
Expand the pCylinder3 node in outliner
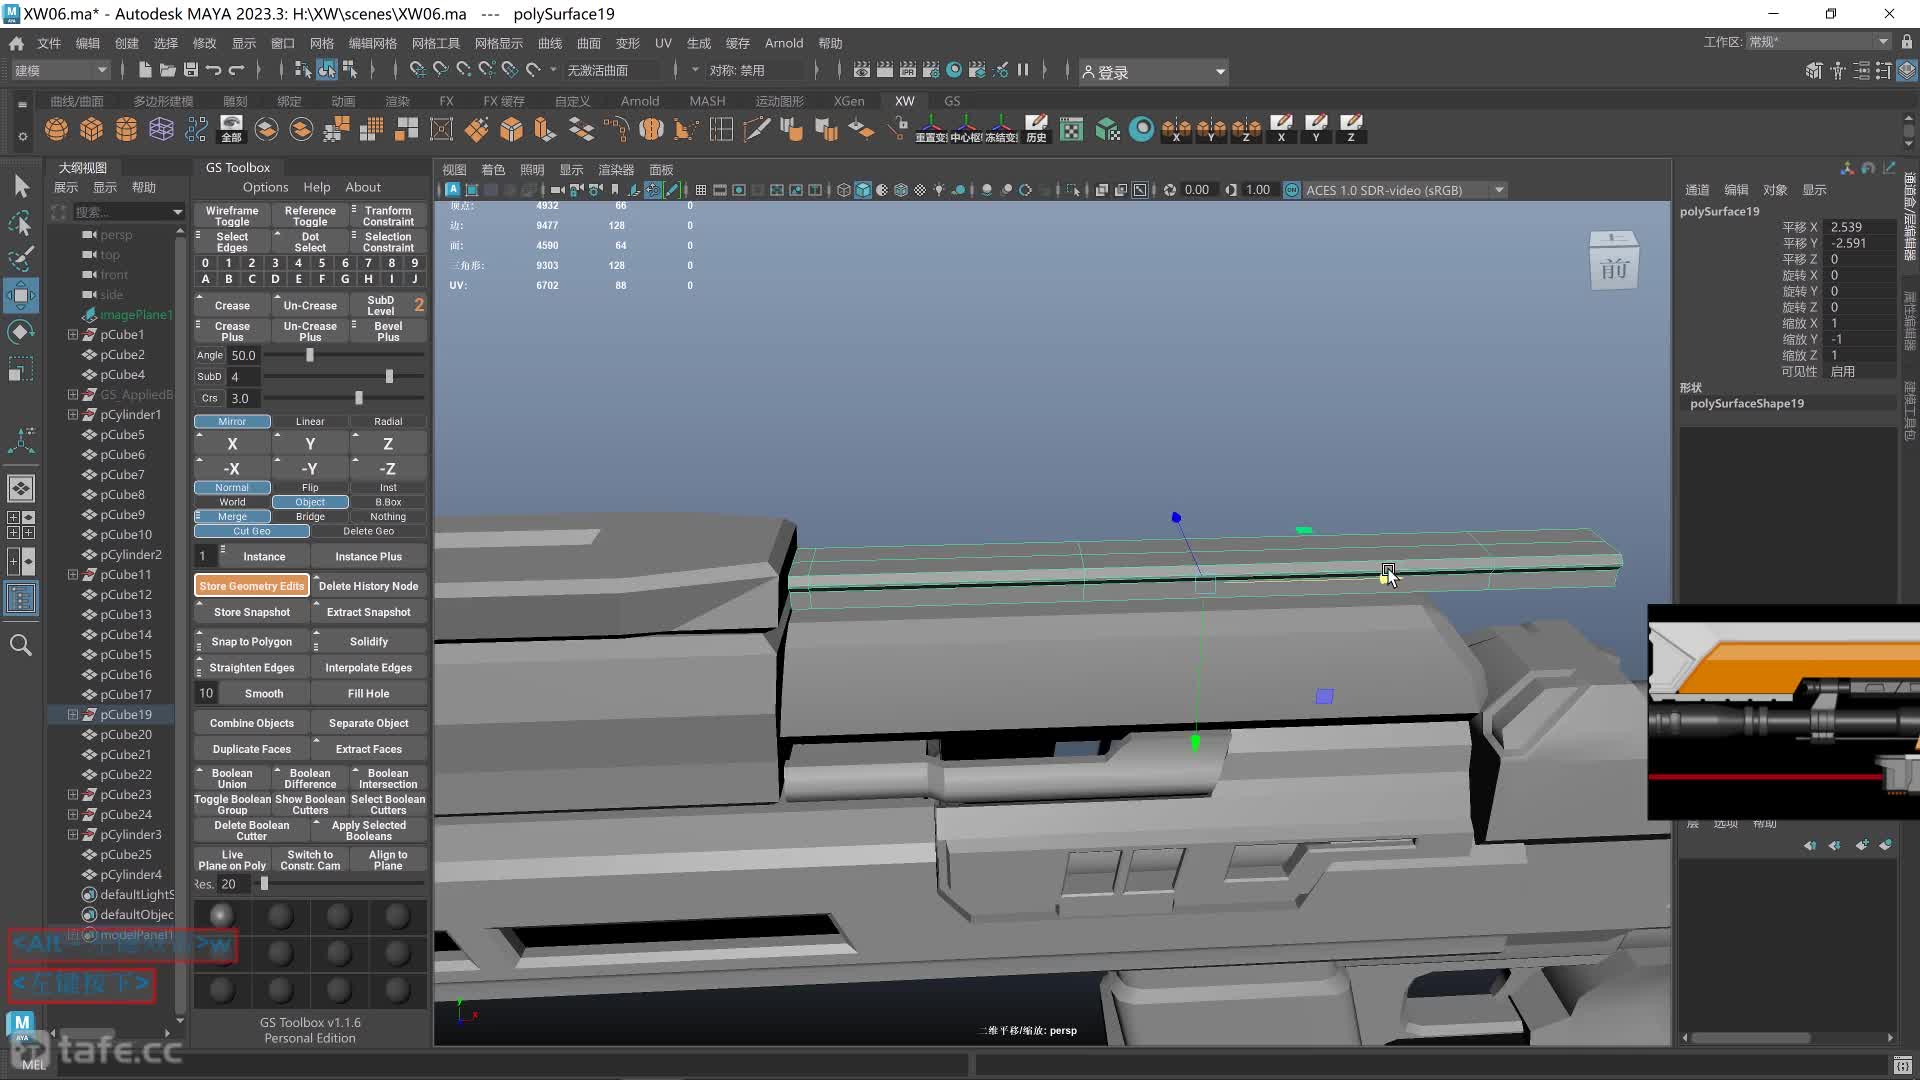73,835
